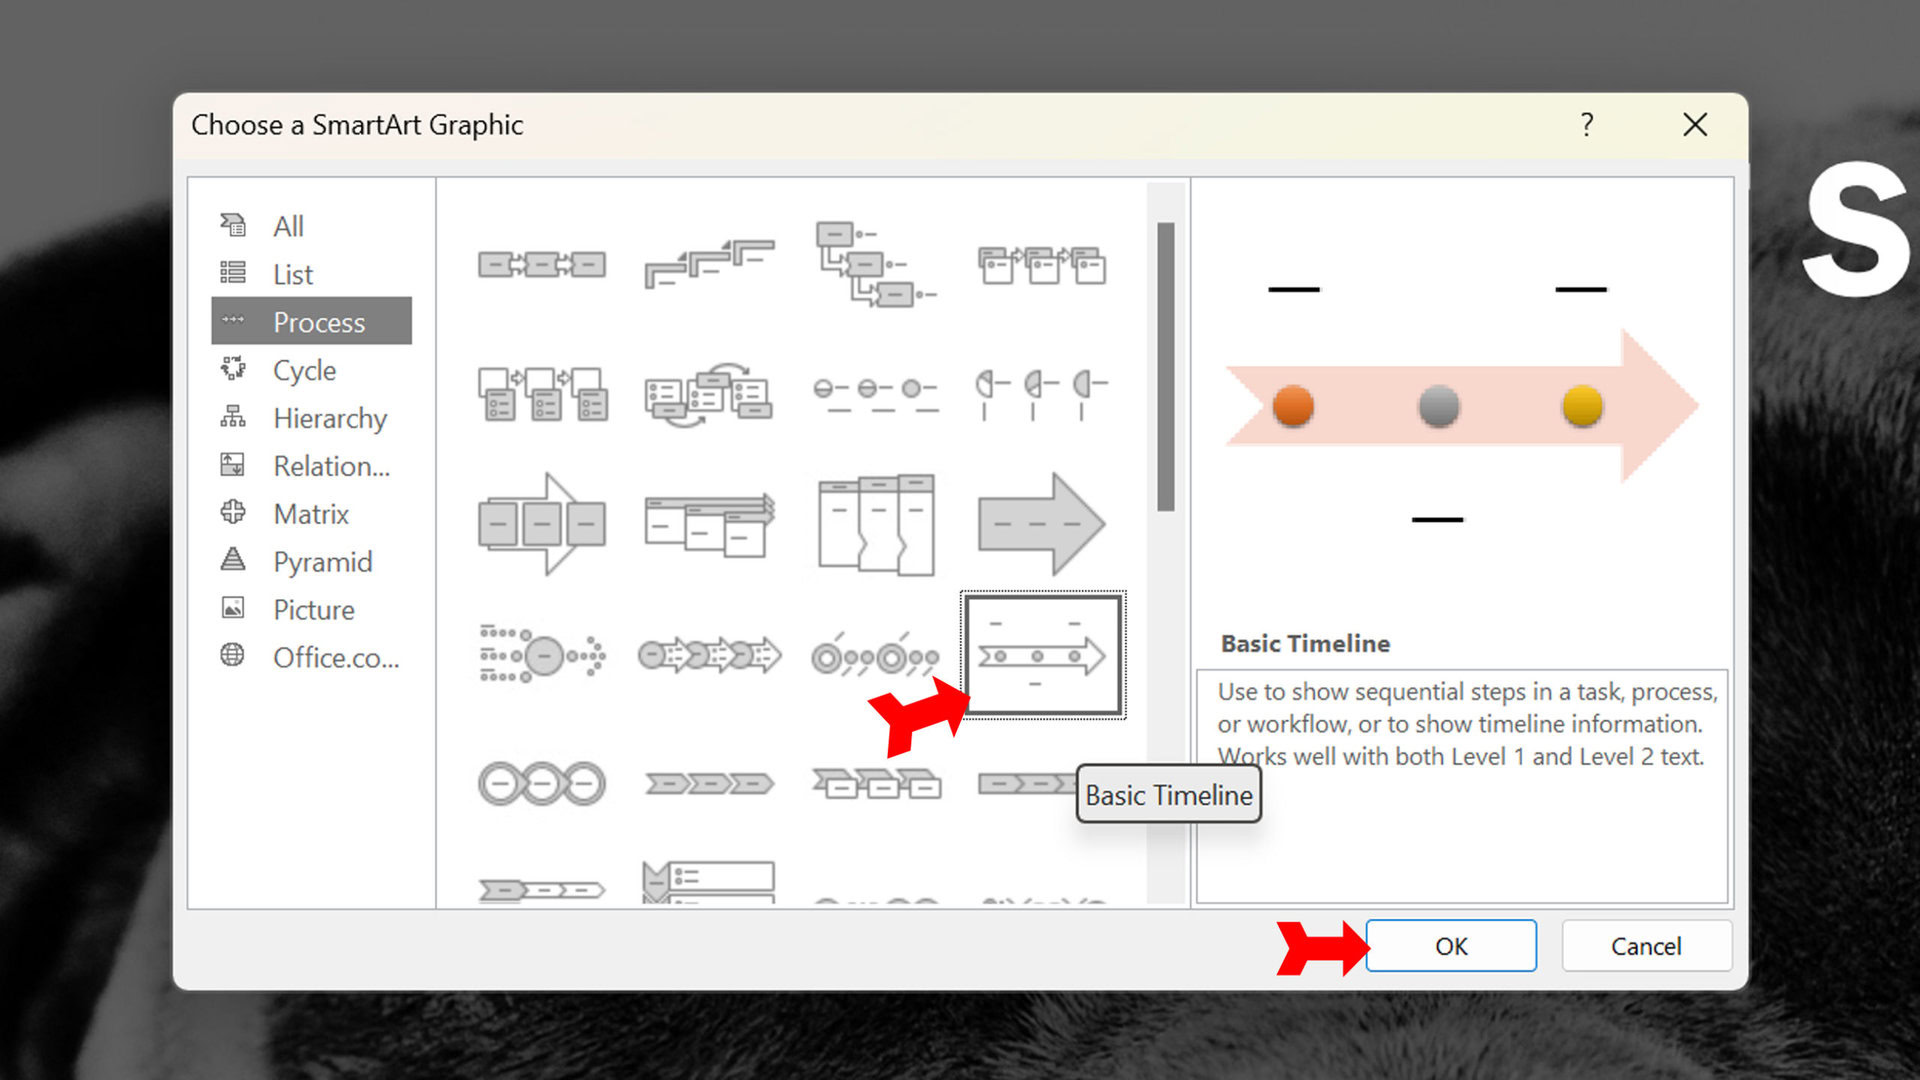The width and height of the screenshot is (1920, 1080).
Task: Choose the large right Arrow layout
Action: tap(1041, 524)
